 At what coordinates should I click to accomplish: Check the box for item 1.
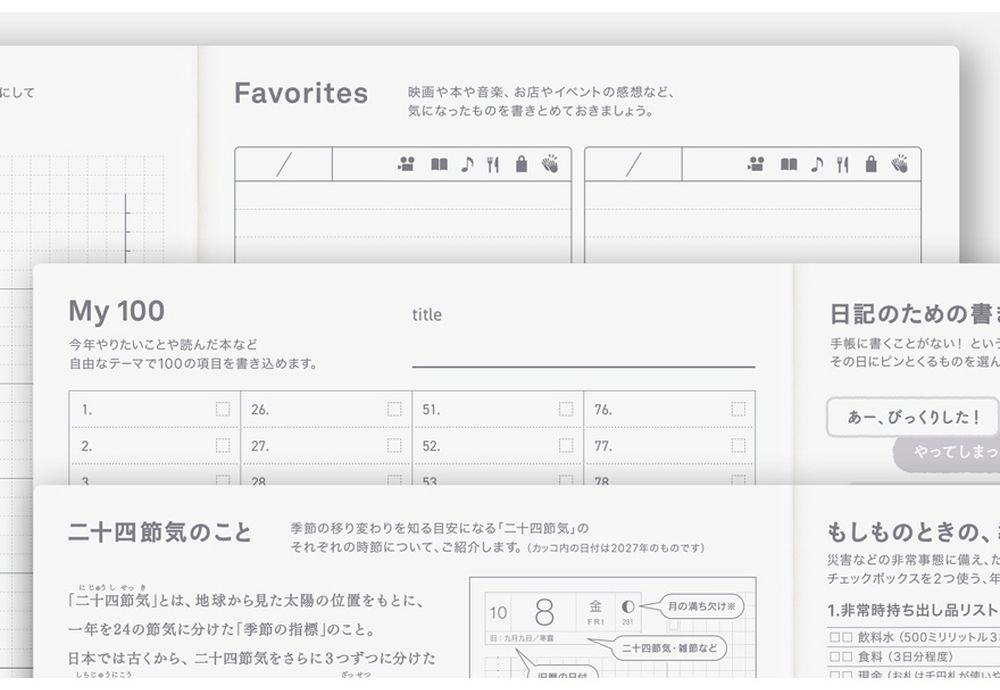[x=223, y=409]
